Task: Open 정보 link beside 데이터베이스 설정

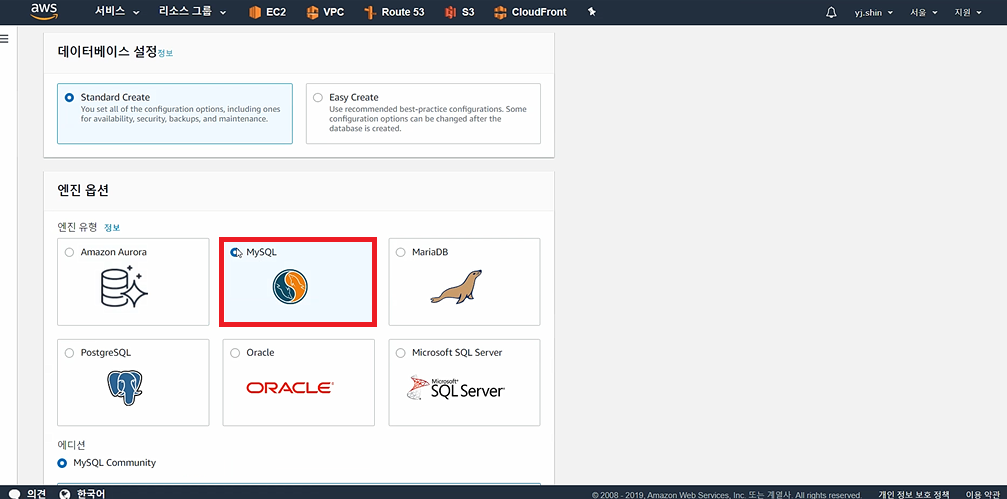Action: [x=165, y=53]
